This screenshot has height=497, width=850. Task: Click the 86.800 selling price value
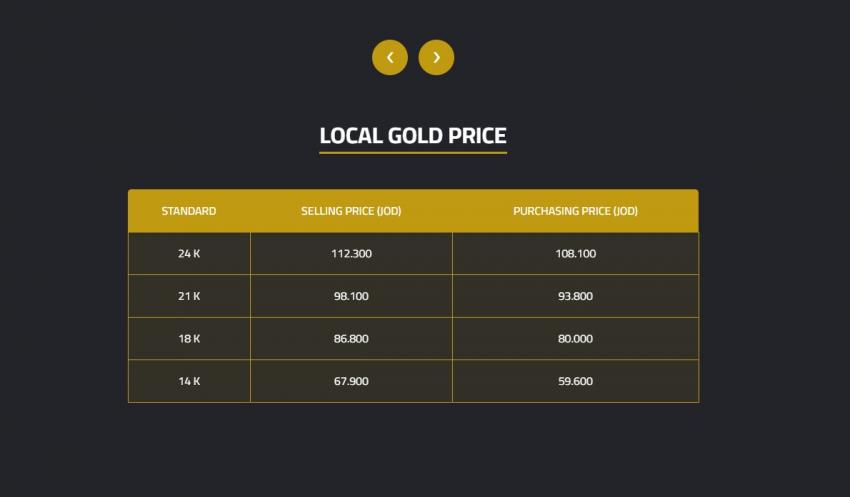[x=351, y=339]
